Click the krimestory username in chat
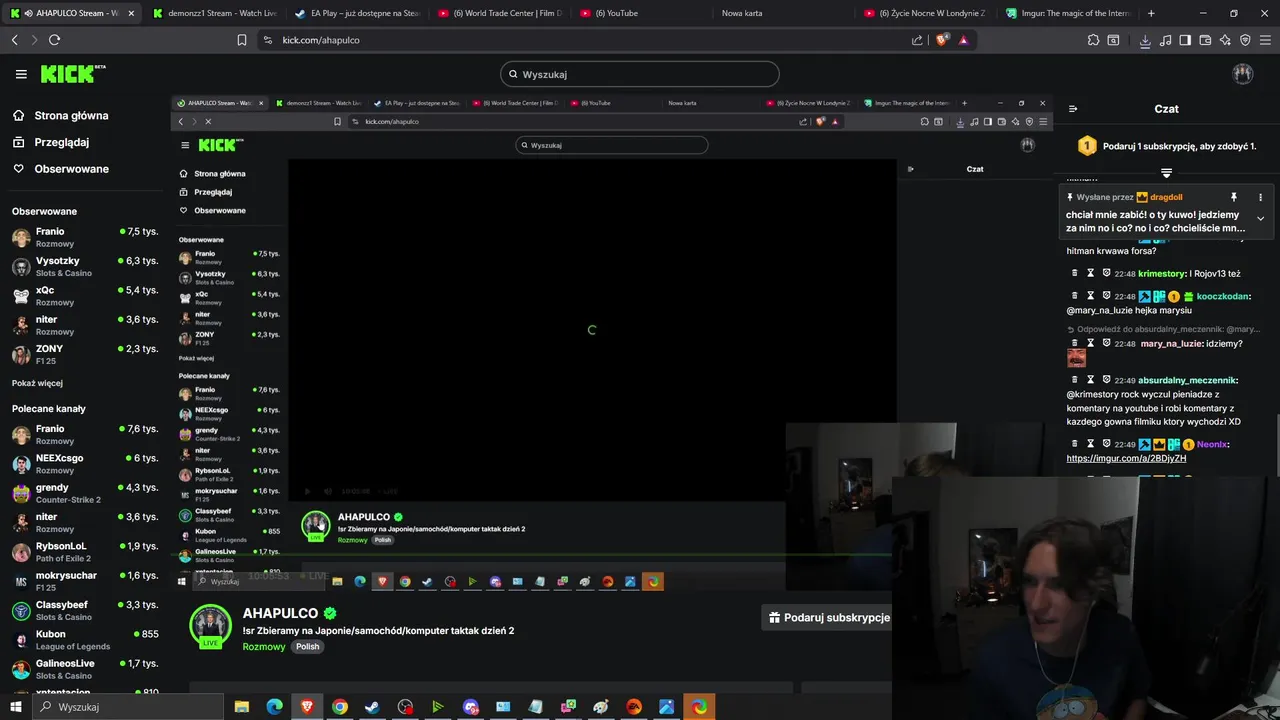The height and width of the screenshot is (720, 1280). [1161, 274]
